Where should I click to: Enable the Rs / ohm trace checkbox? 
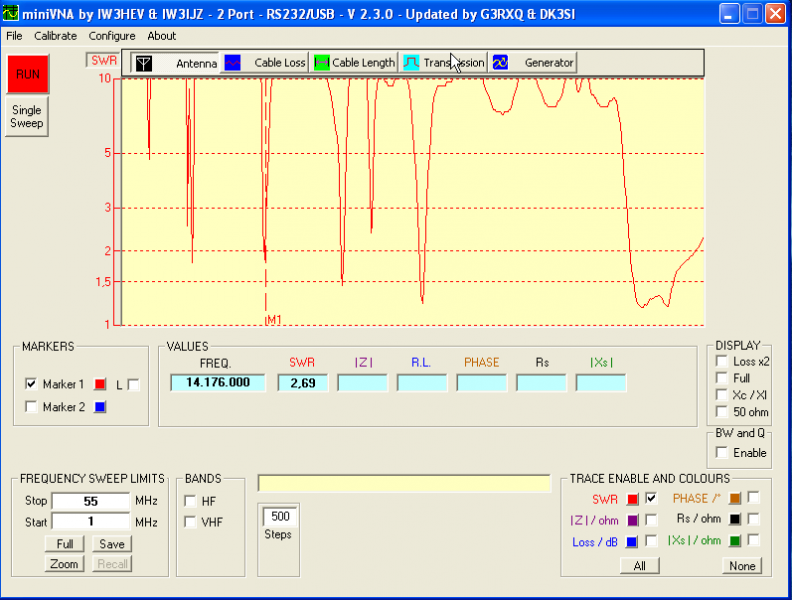pos(754,519)
